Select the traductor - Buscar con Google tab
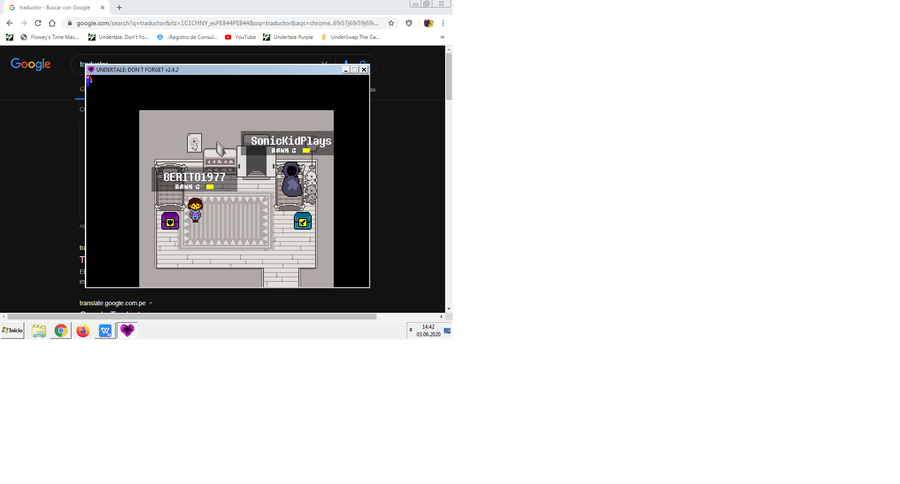 coord(55,7)
